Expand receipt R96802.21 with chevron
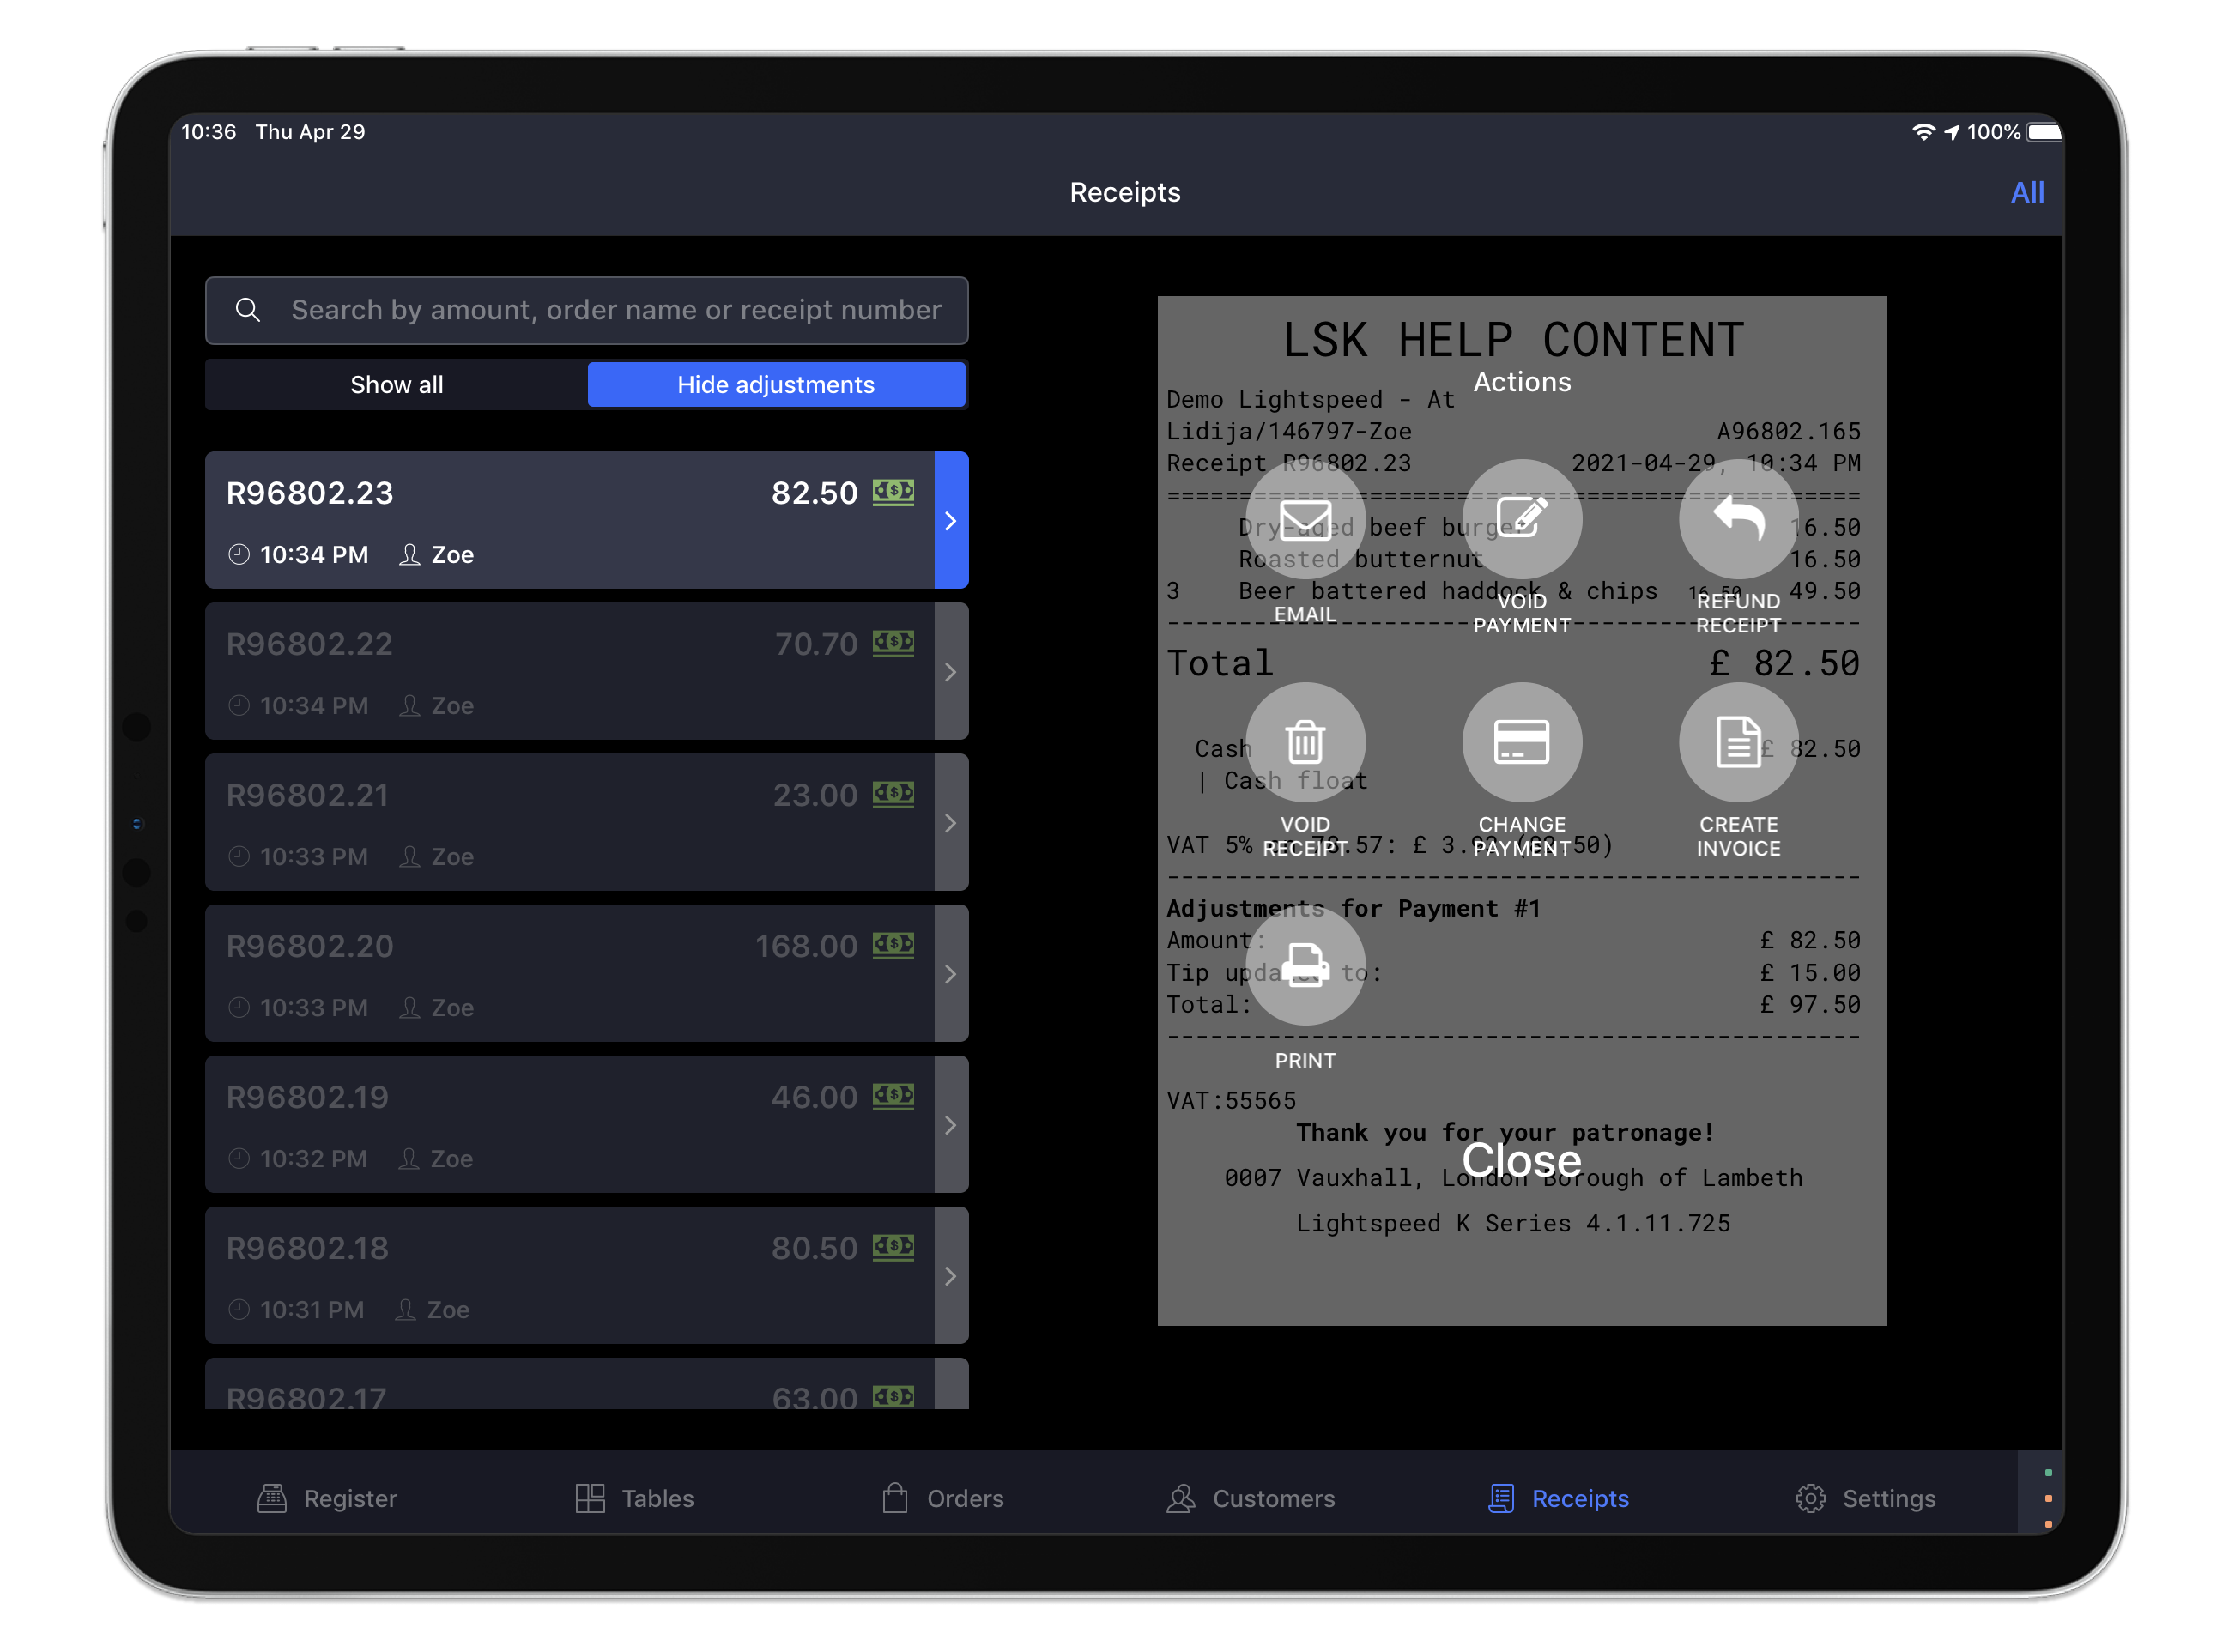 coord(951,822)
